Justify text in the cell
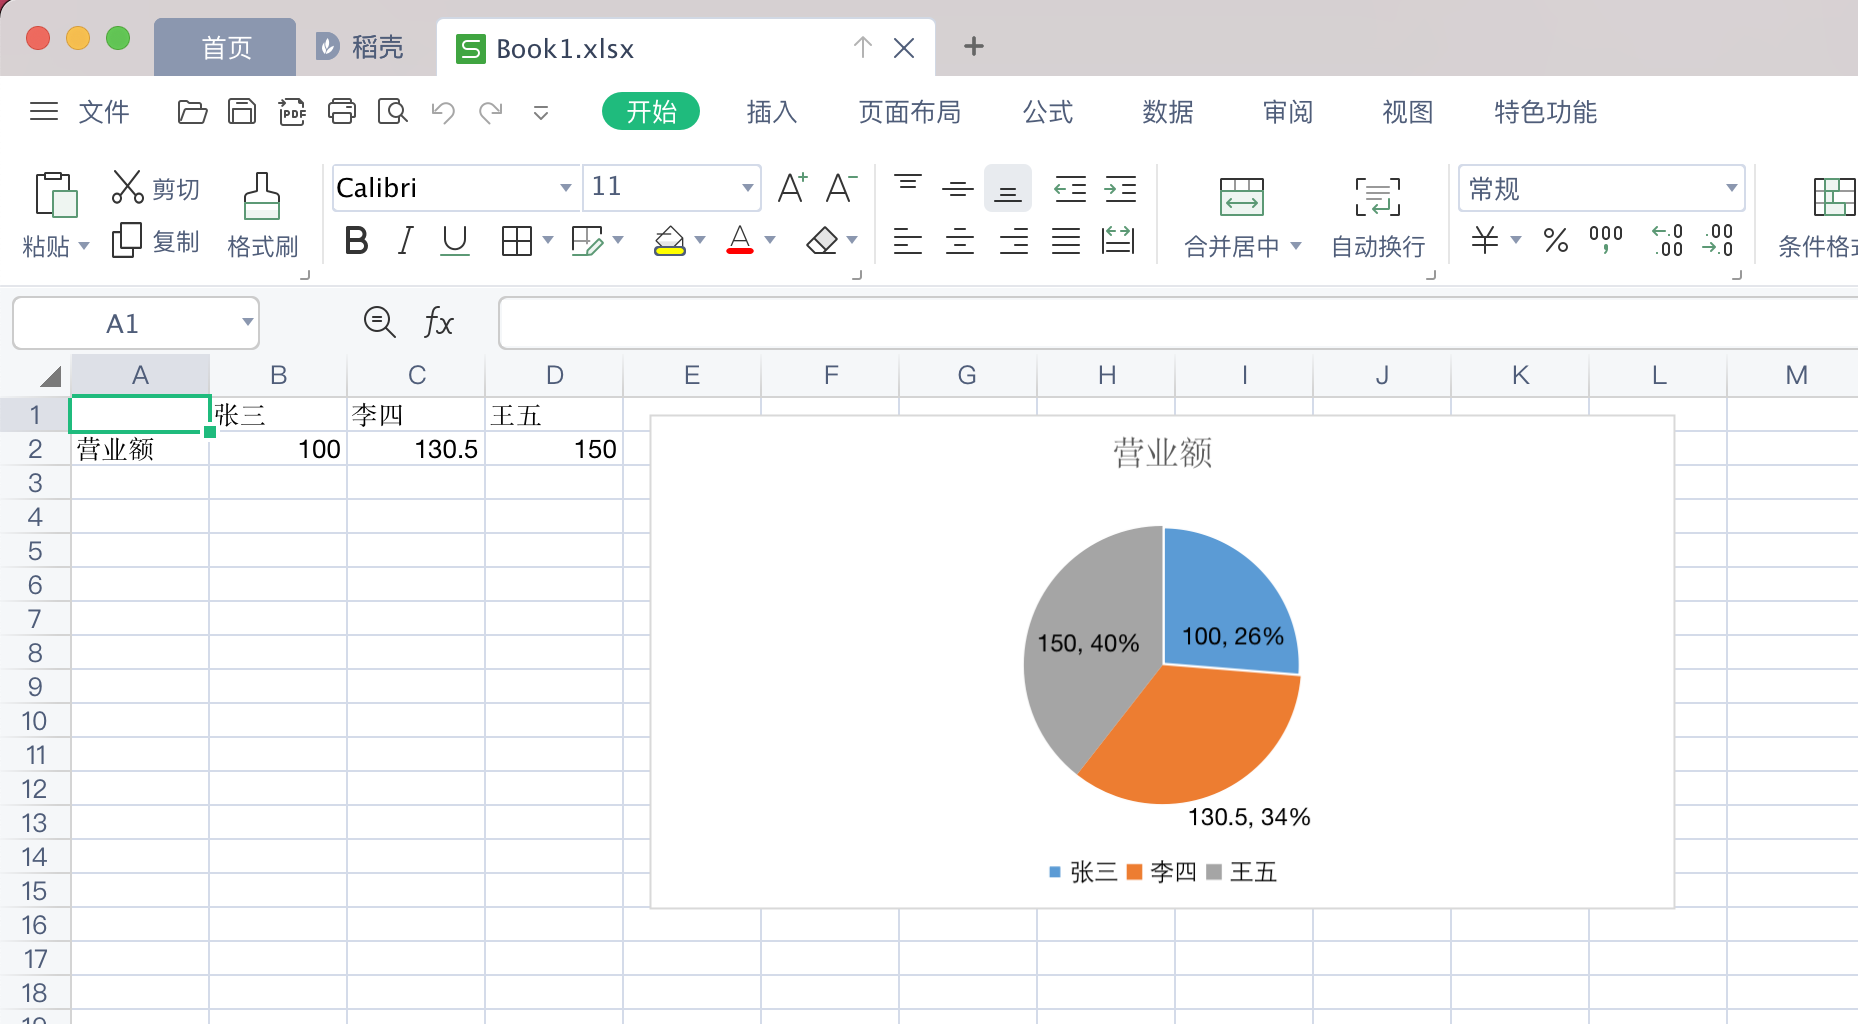1858x1024 pixels. (x=1066, y=240)
